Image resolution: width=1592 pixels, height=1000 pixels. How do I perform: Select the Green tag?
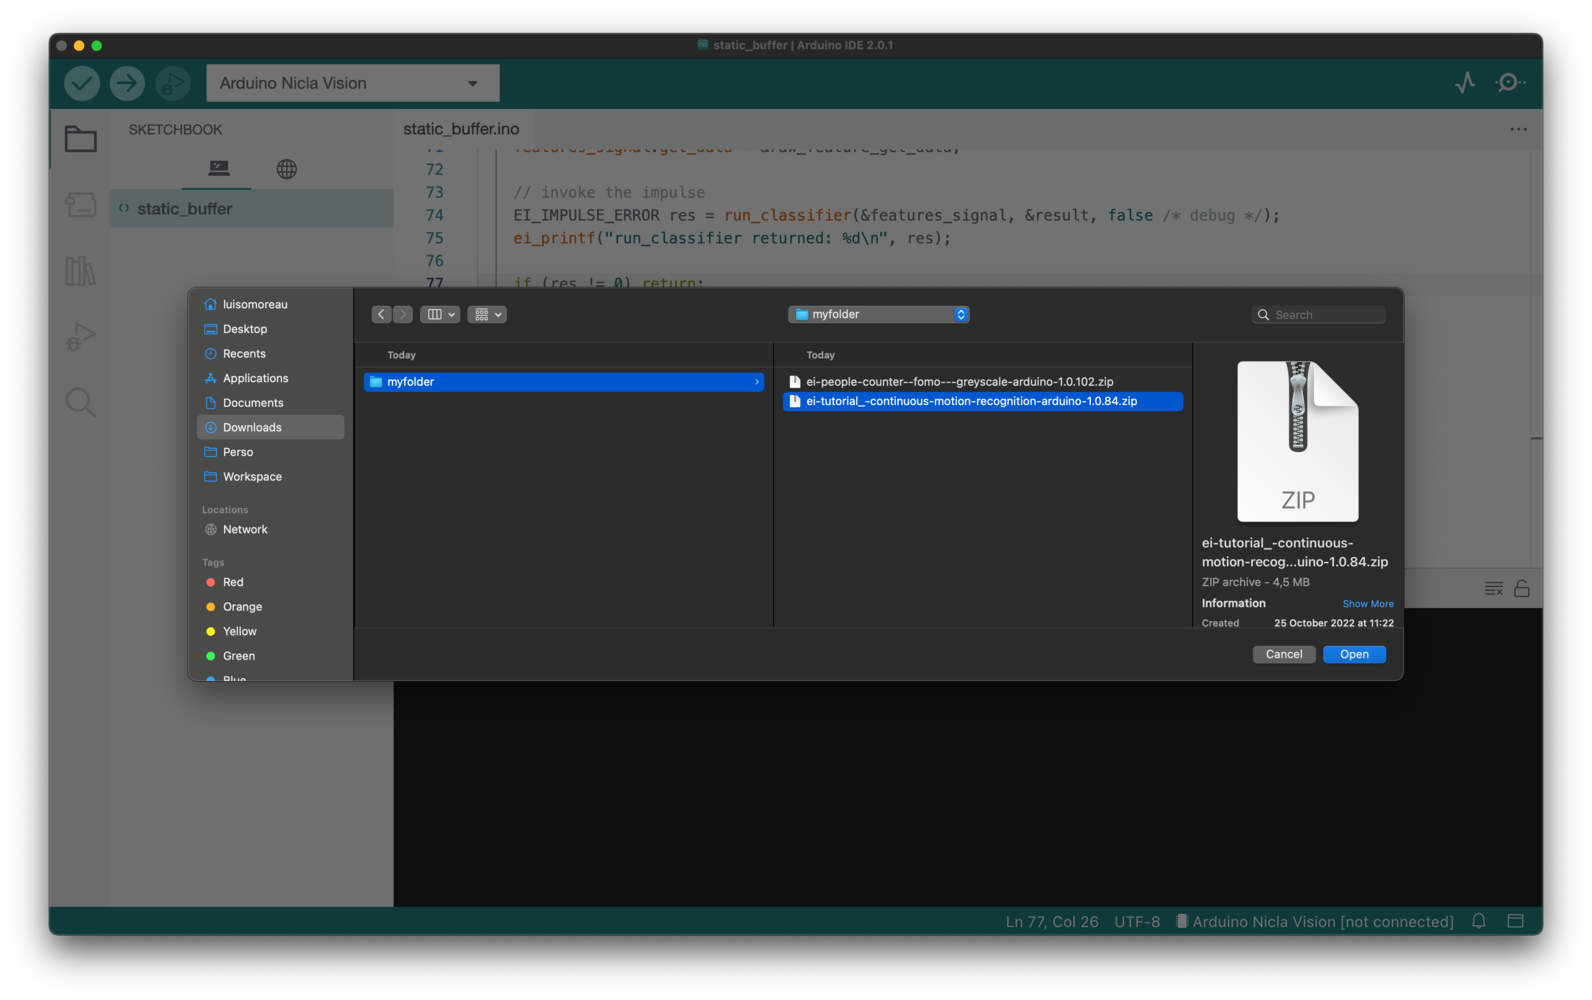(270, 656)
